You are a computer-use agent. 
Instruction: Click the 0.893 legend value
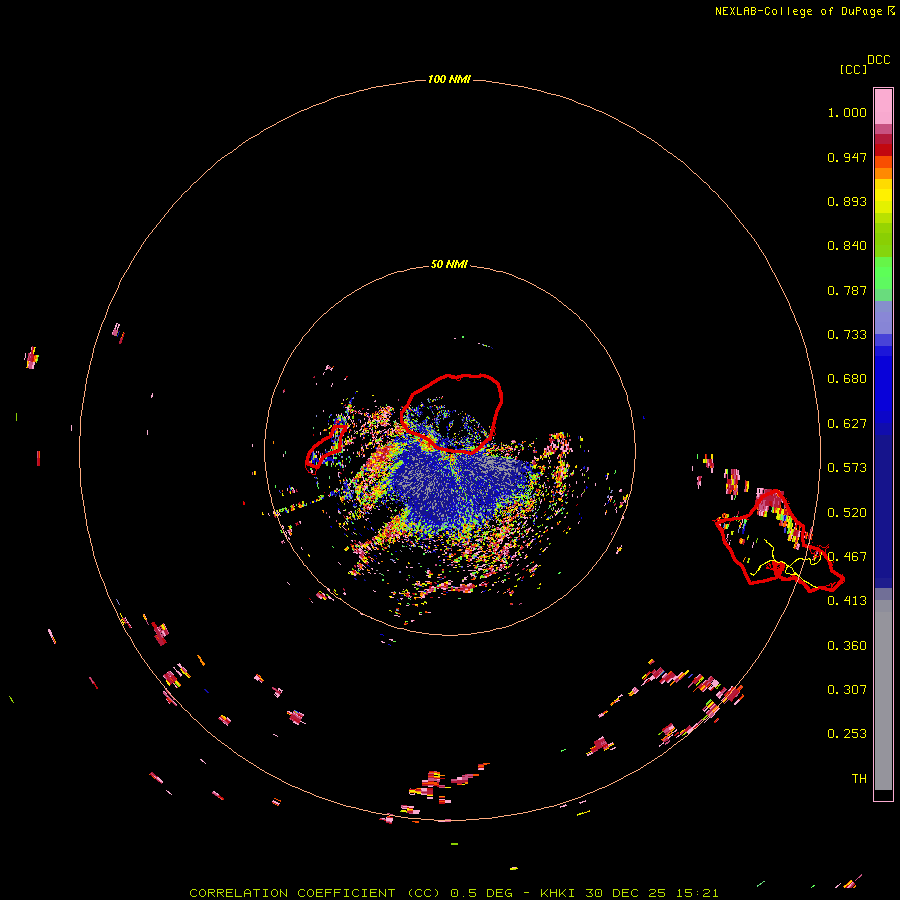pyautogui.click(x=847, y=201)
